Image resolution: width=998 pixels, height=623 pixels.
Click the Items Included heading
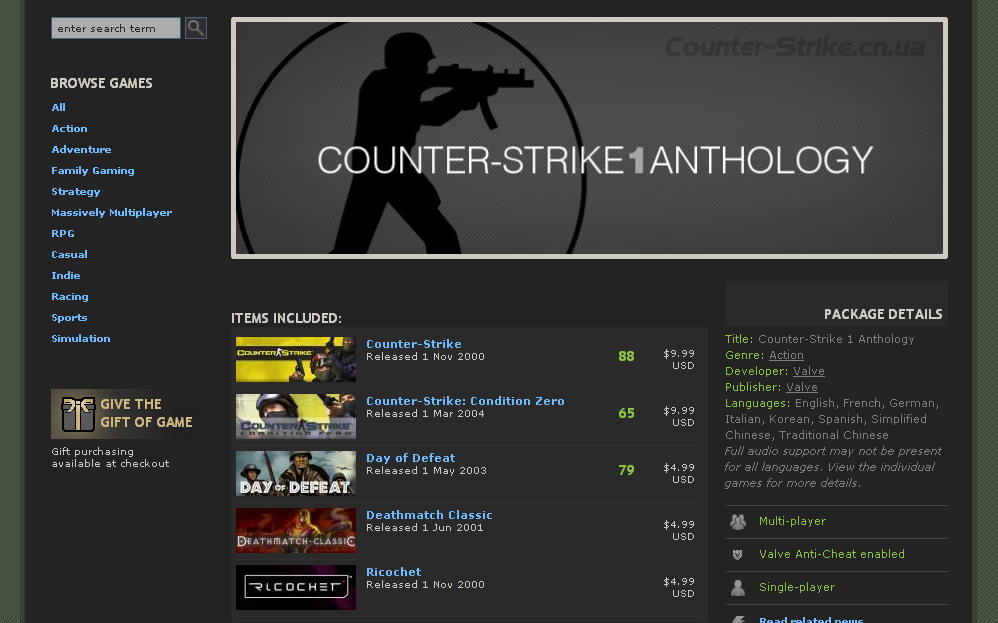[x=286, y=318]
